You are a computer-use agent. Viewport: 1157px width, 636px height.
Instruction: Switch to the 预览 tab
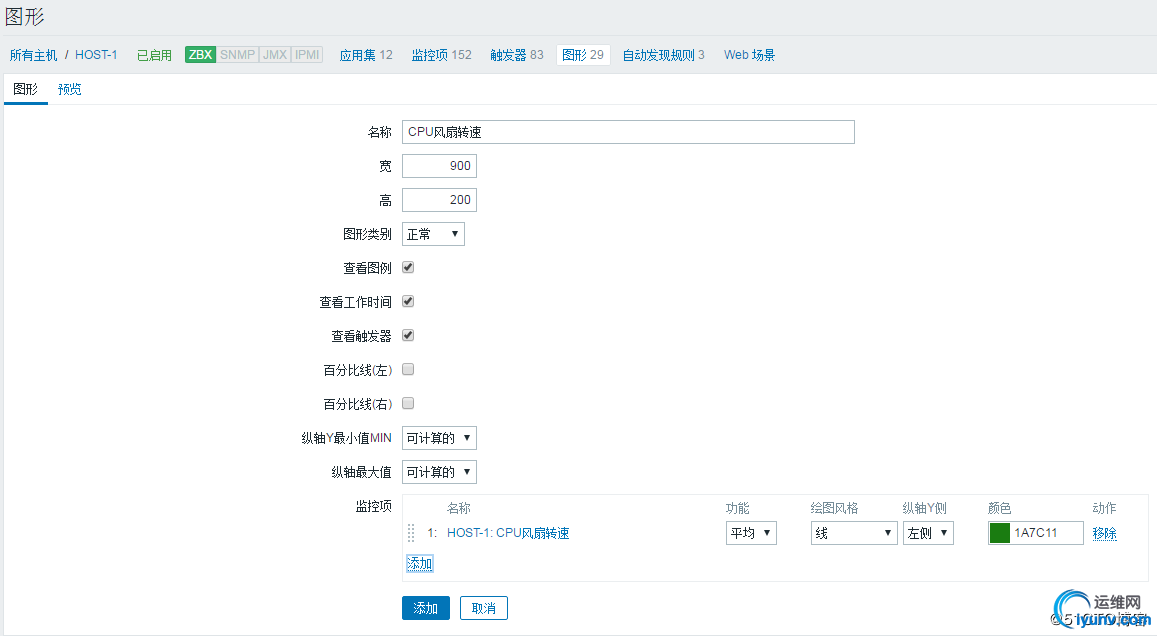69,89
